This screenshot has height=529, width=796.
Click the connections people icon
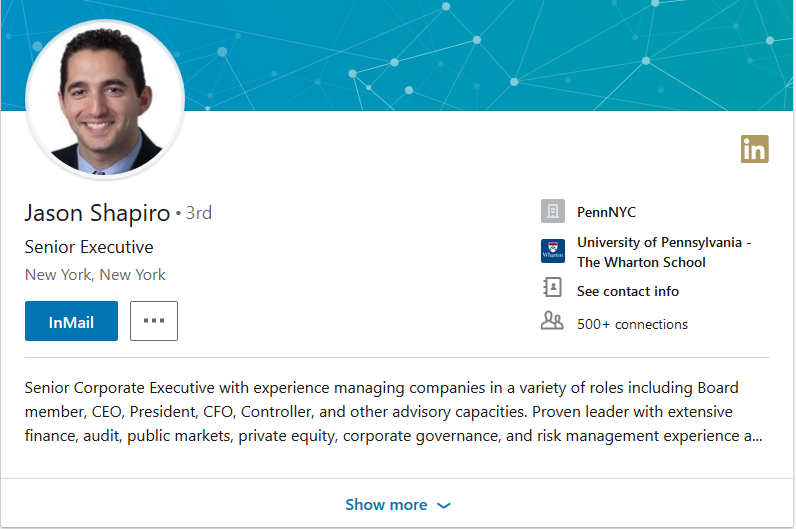click(552, 321)
